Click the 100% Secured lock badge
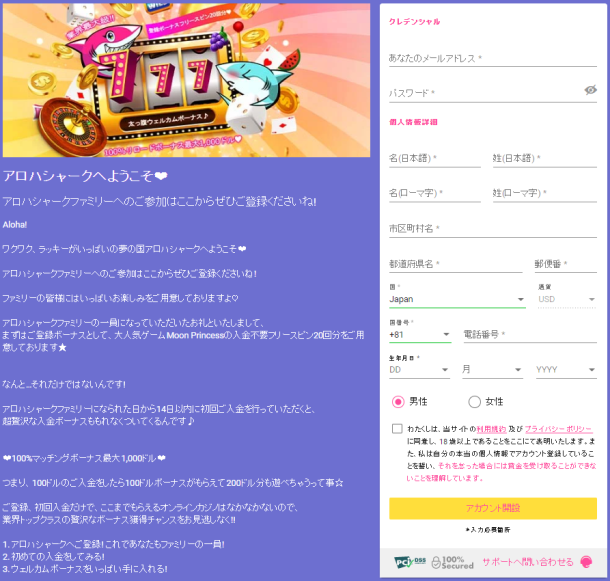 click(452, 562)
